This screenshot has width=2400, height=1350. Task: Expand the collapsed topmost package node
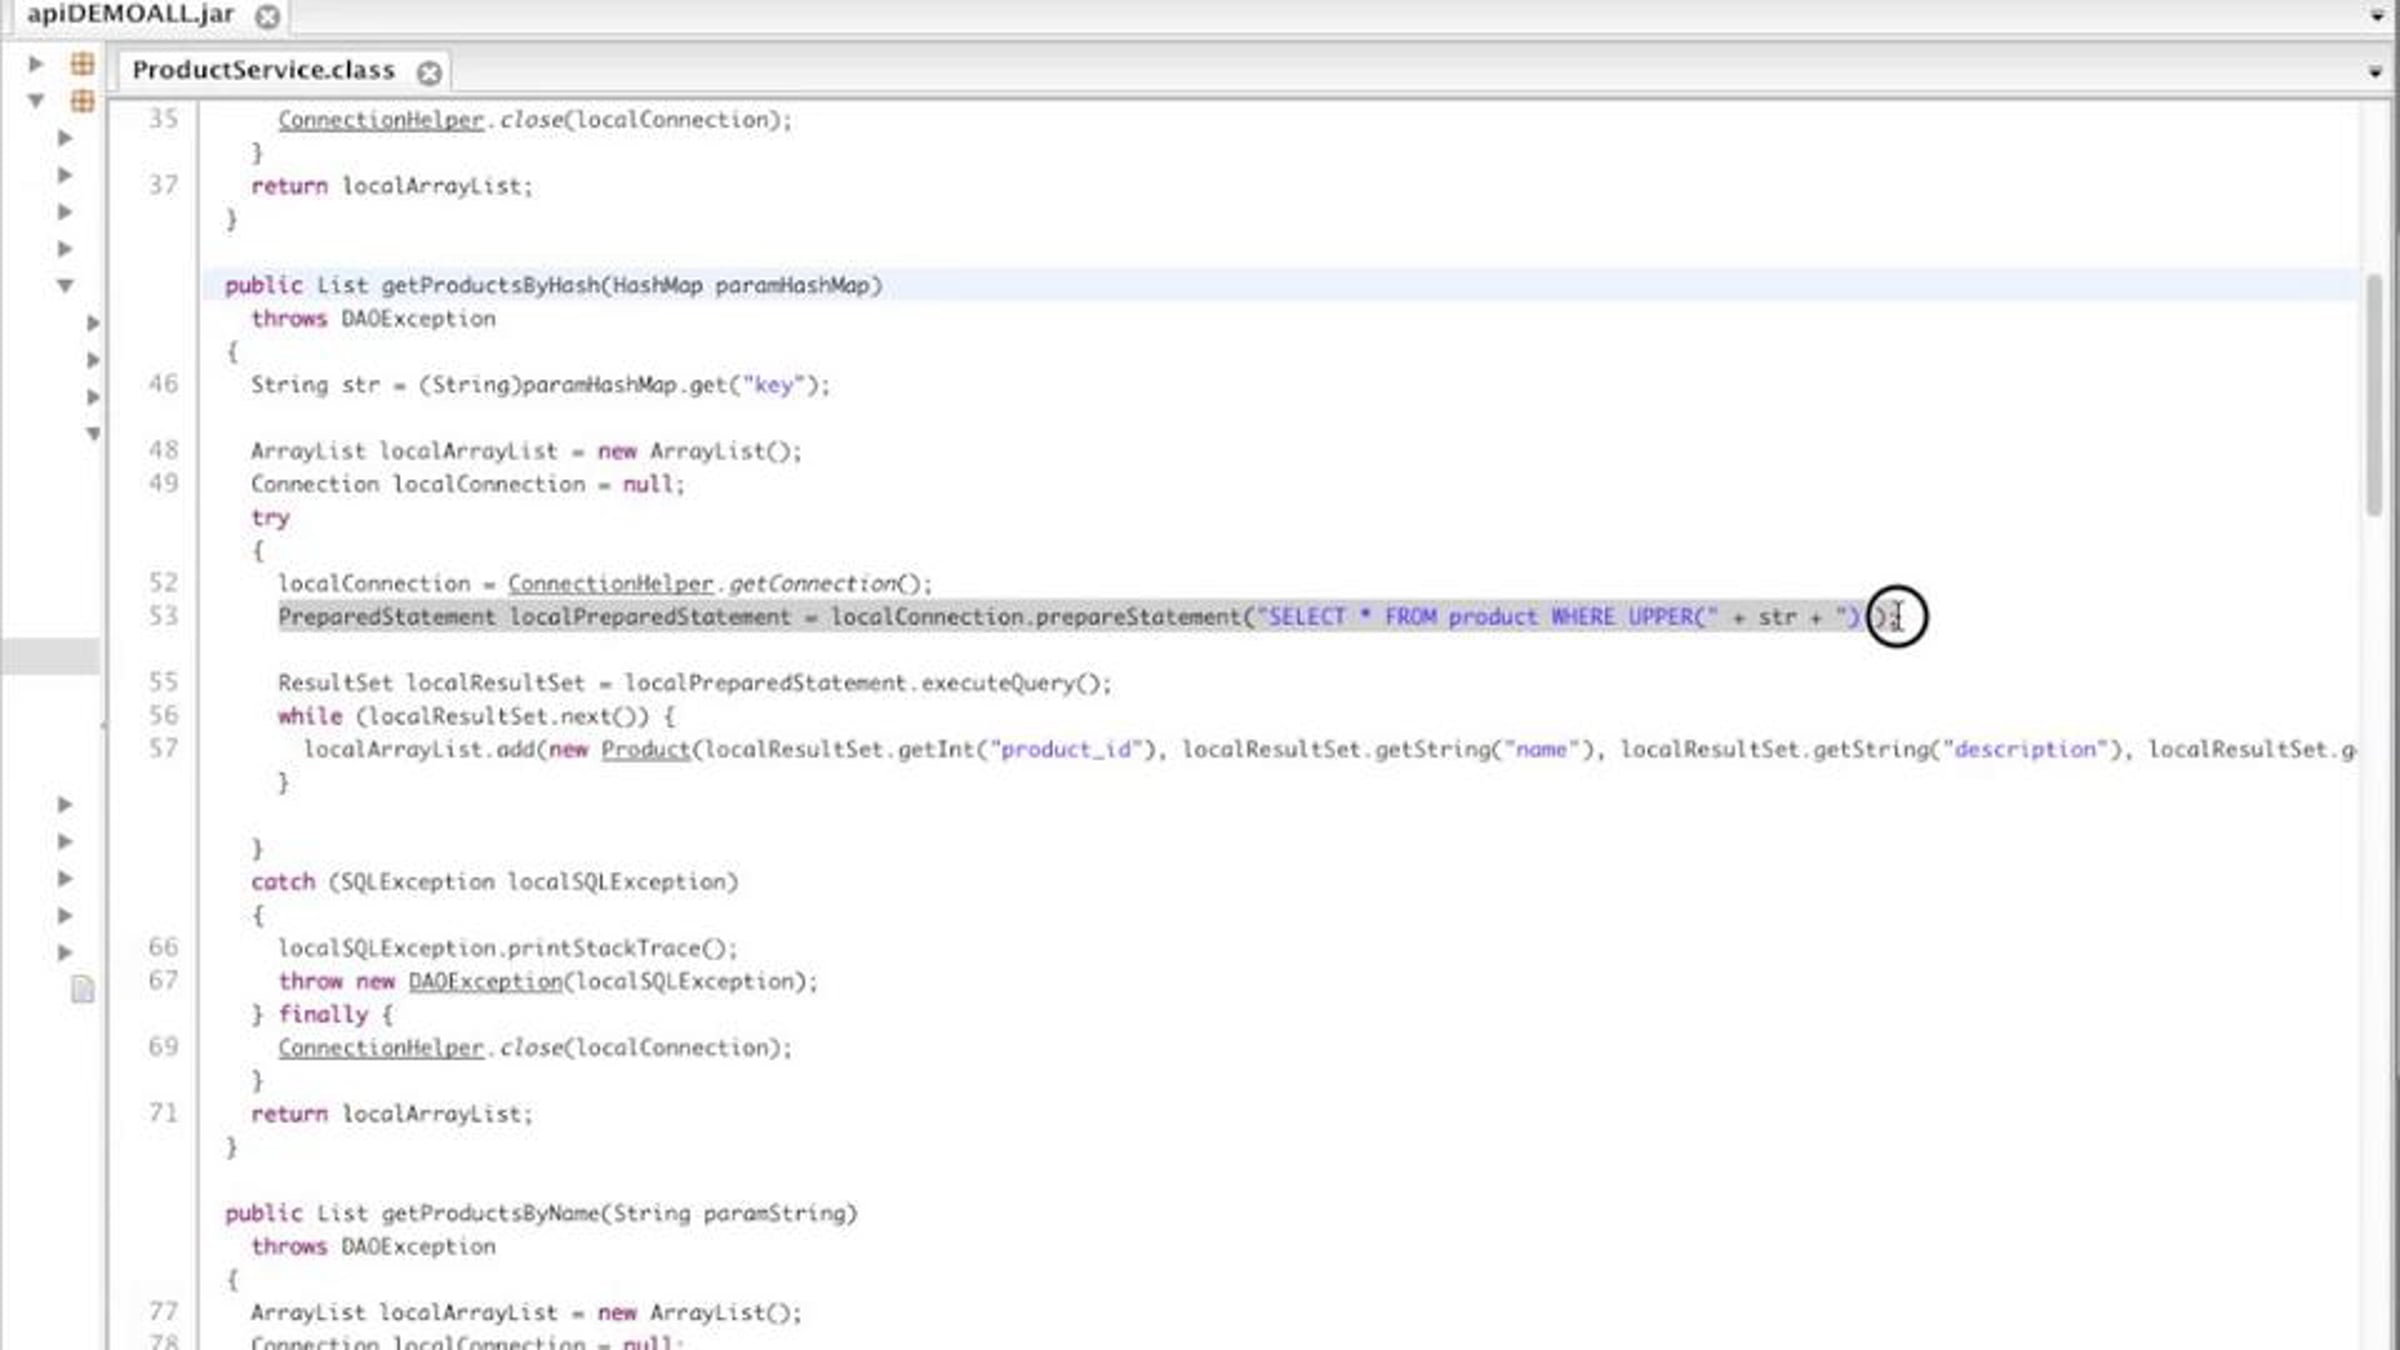36,64
